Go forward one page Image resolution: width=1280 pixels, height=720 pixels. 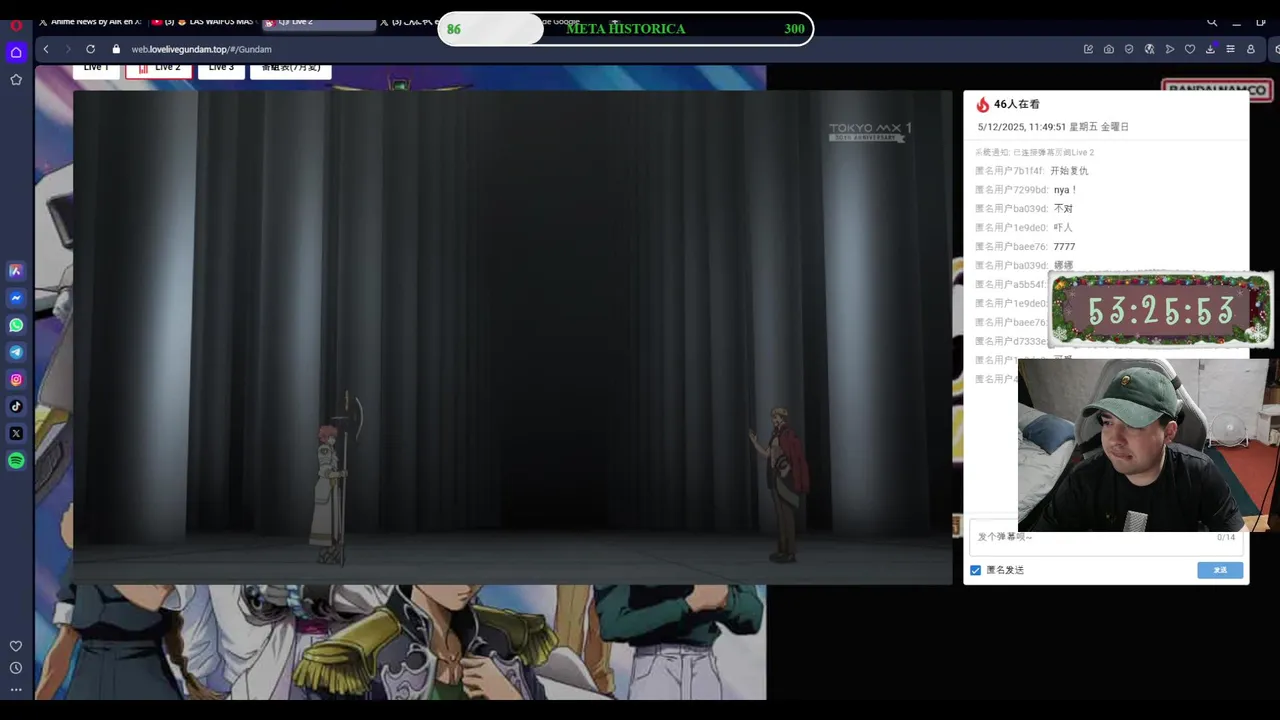tap(68, 49)
